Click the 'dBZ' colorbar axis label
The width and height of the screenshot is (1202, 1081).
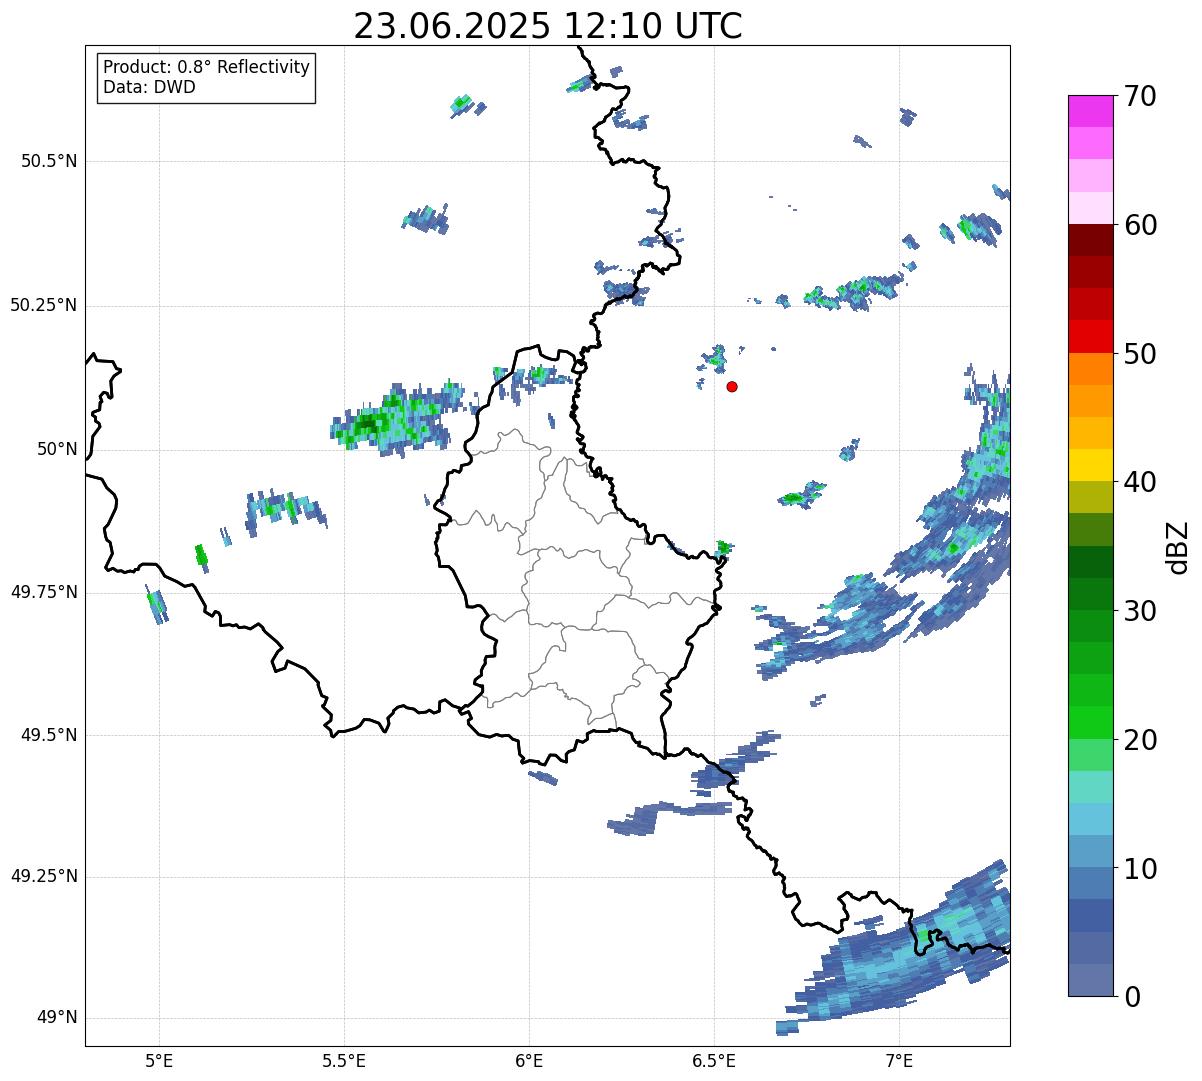(x=1179, y=547)
